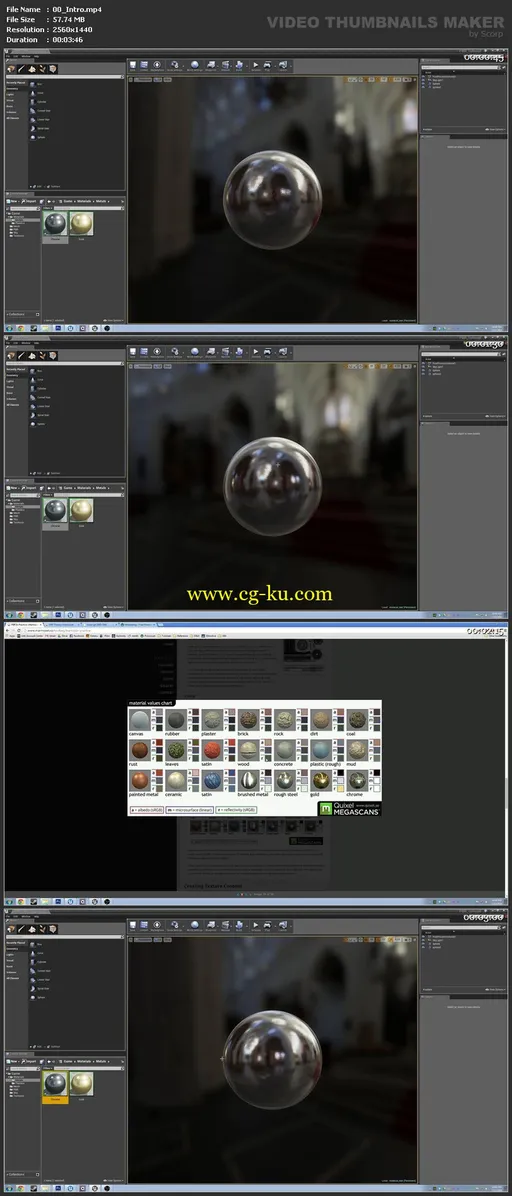The width and height of the screenshot is (512, 1196).
Task: Click microsurface (linear) legend label on chart
Action: [x=190, y=810]
